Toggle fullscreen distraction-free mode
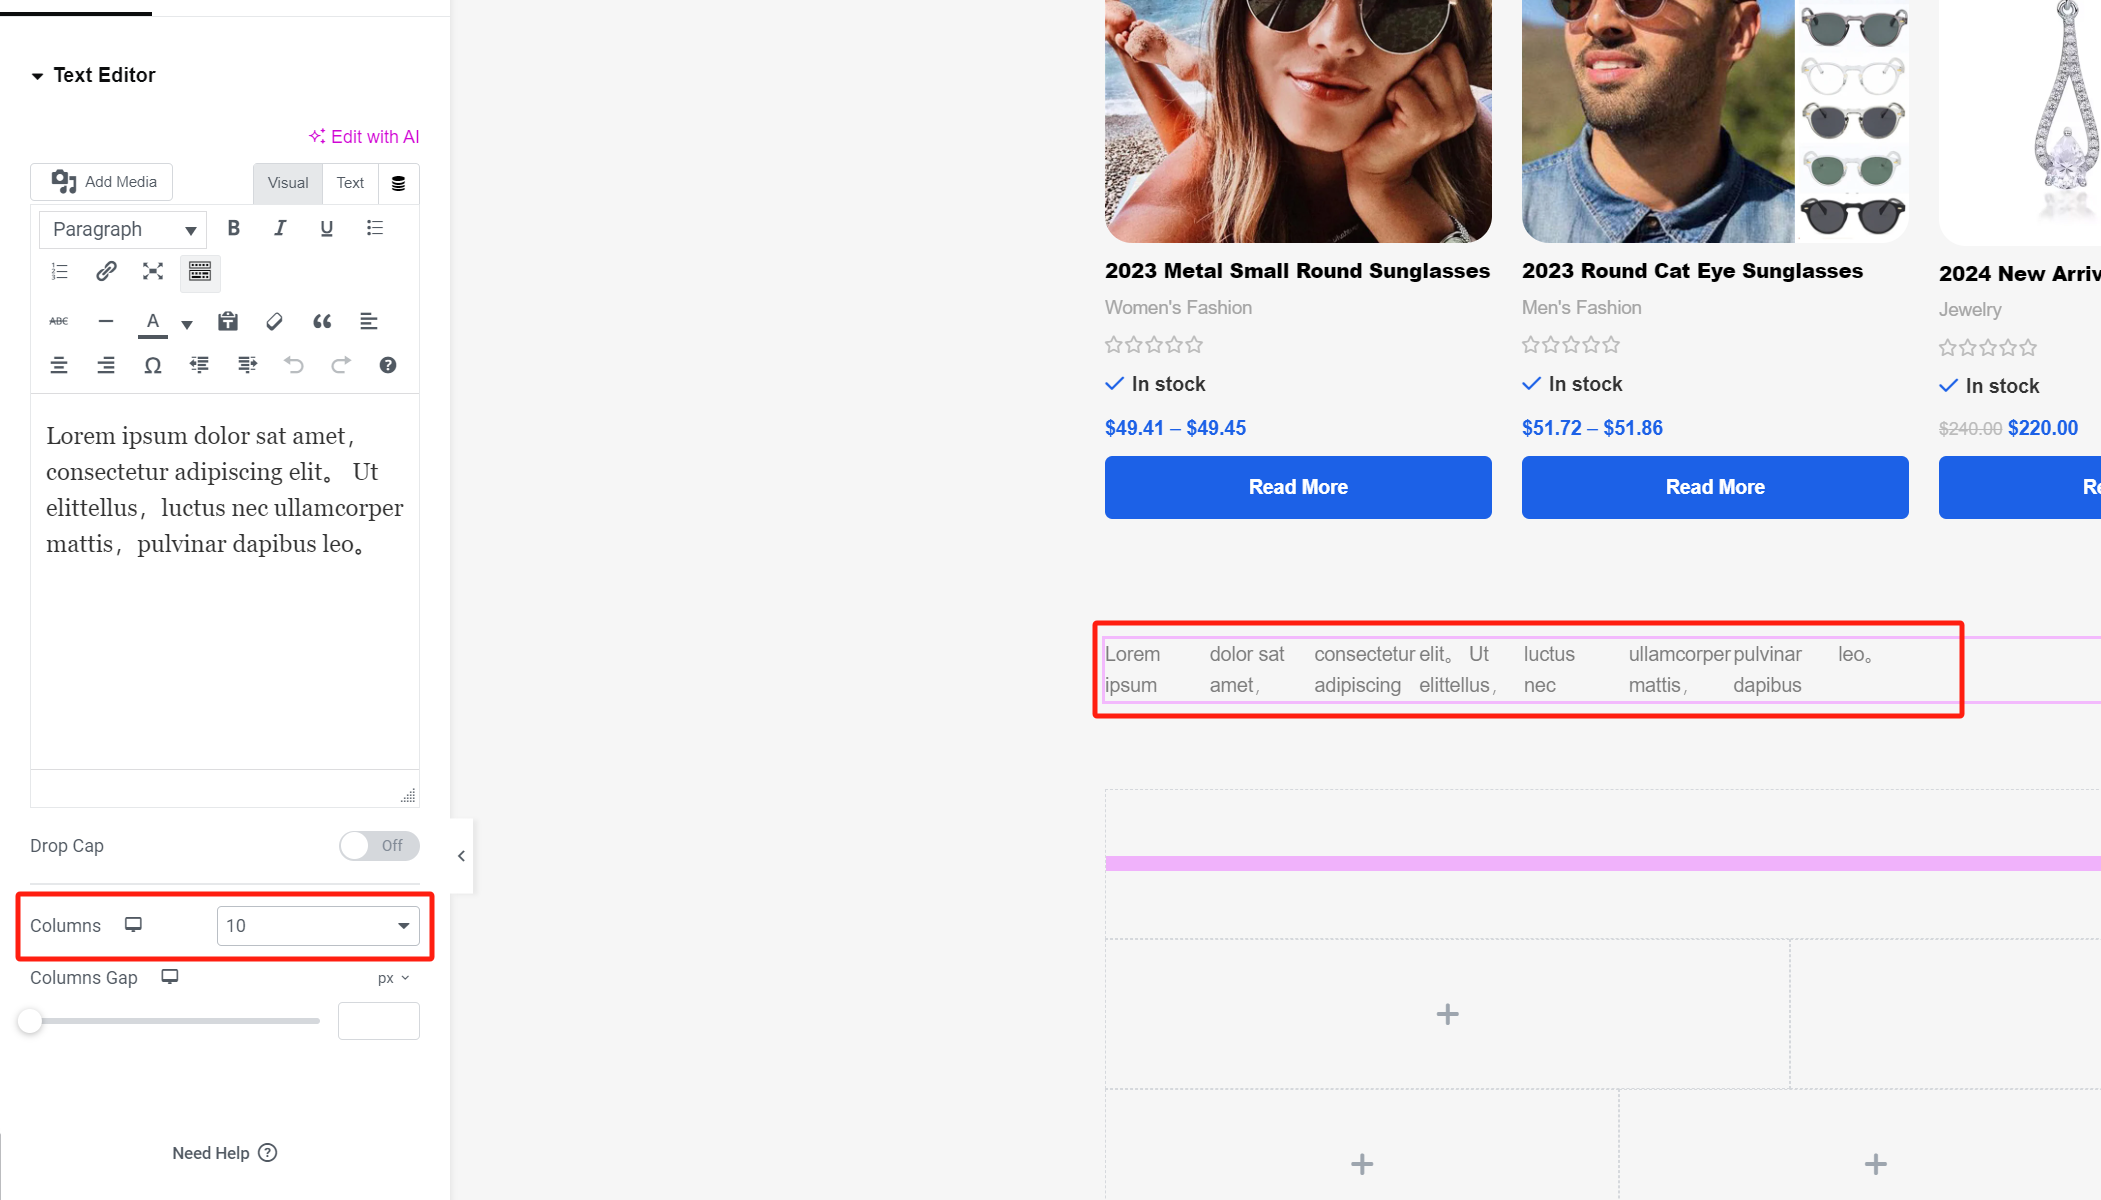Screen dimensions: 2101x1200 (x=153, y=271)
